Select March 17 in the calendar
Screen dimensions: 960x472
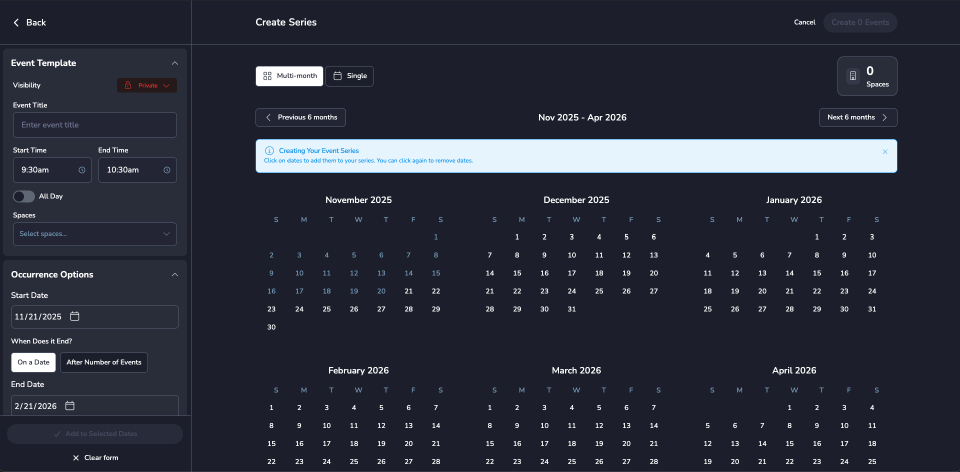(x=544, y=444)
